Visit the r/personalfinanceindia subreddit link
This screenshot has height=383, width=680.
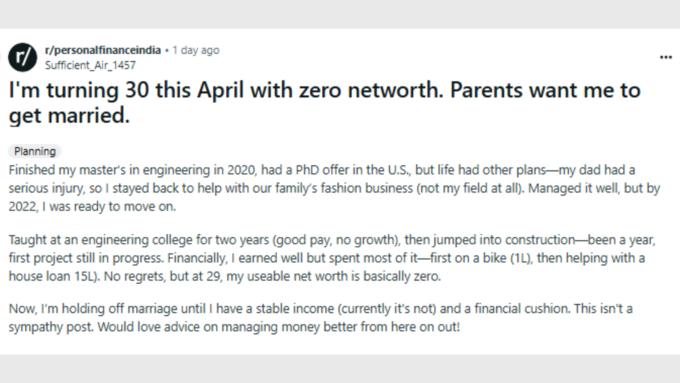103,50
